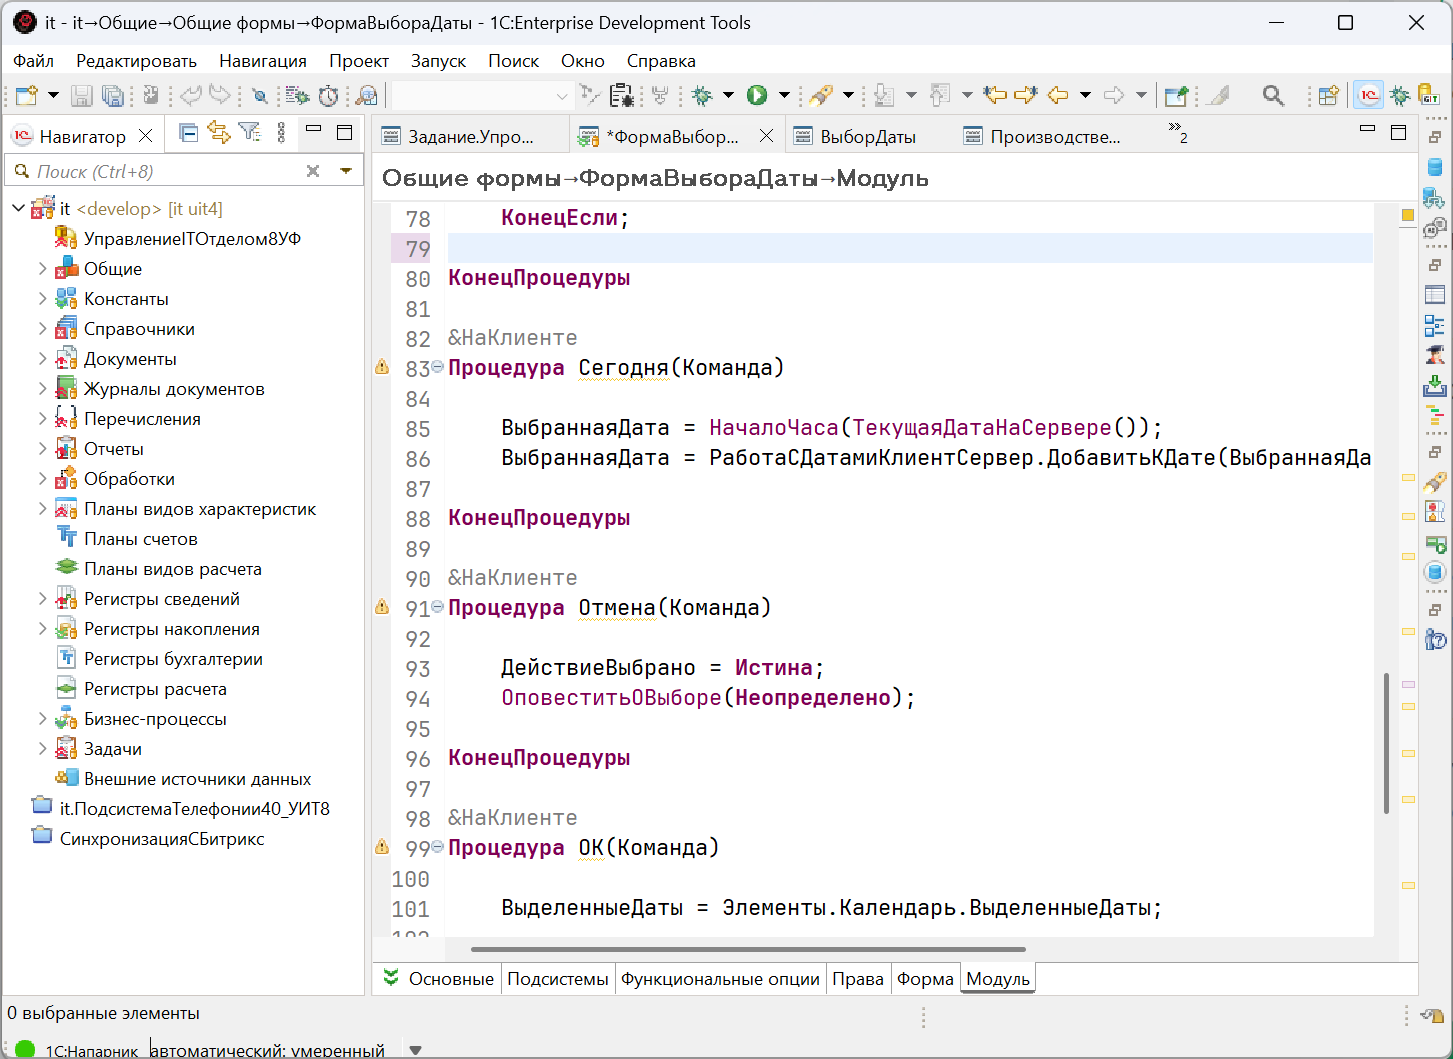Screen dimensions: 1453x1059
Task: Open the Права bottom tab
Action: [x=857, y=979]
